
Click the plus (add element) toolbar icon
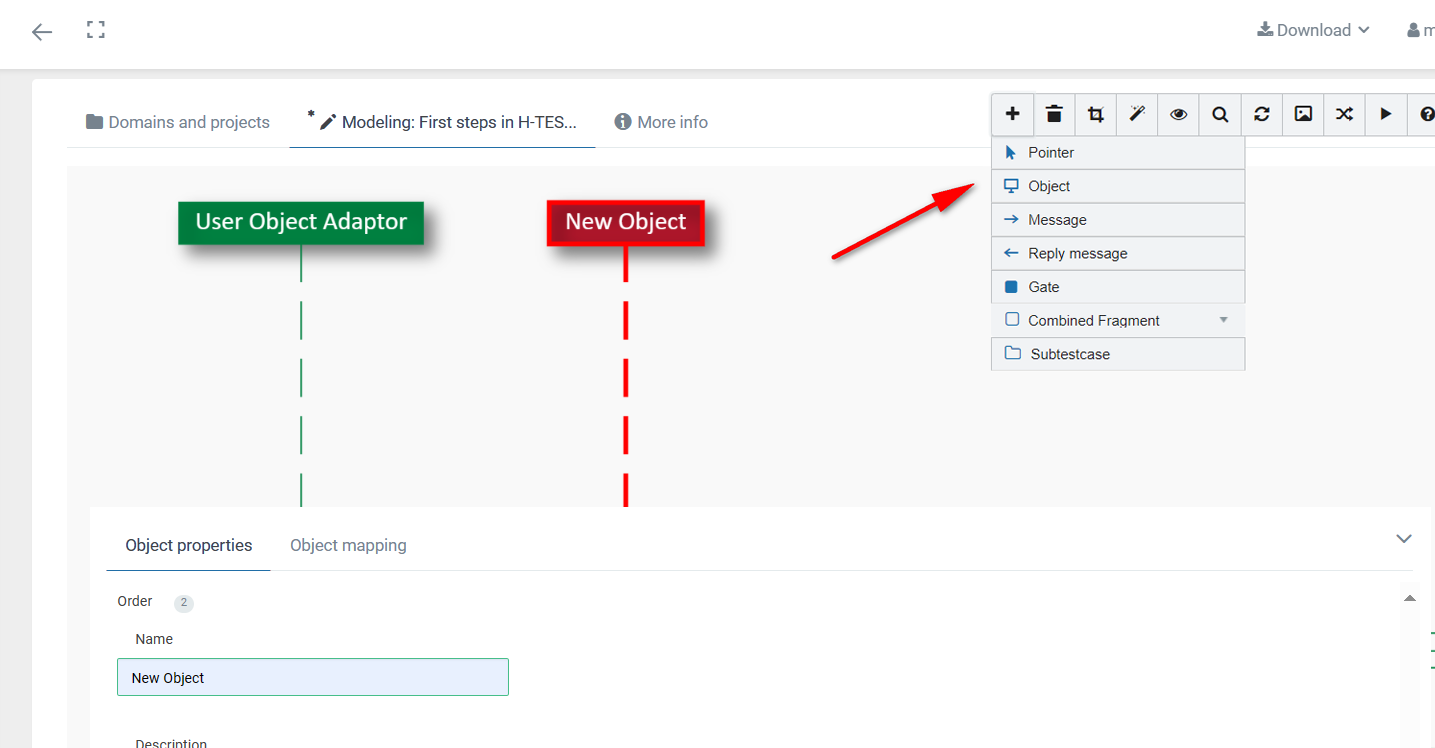(1012, 114)
